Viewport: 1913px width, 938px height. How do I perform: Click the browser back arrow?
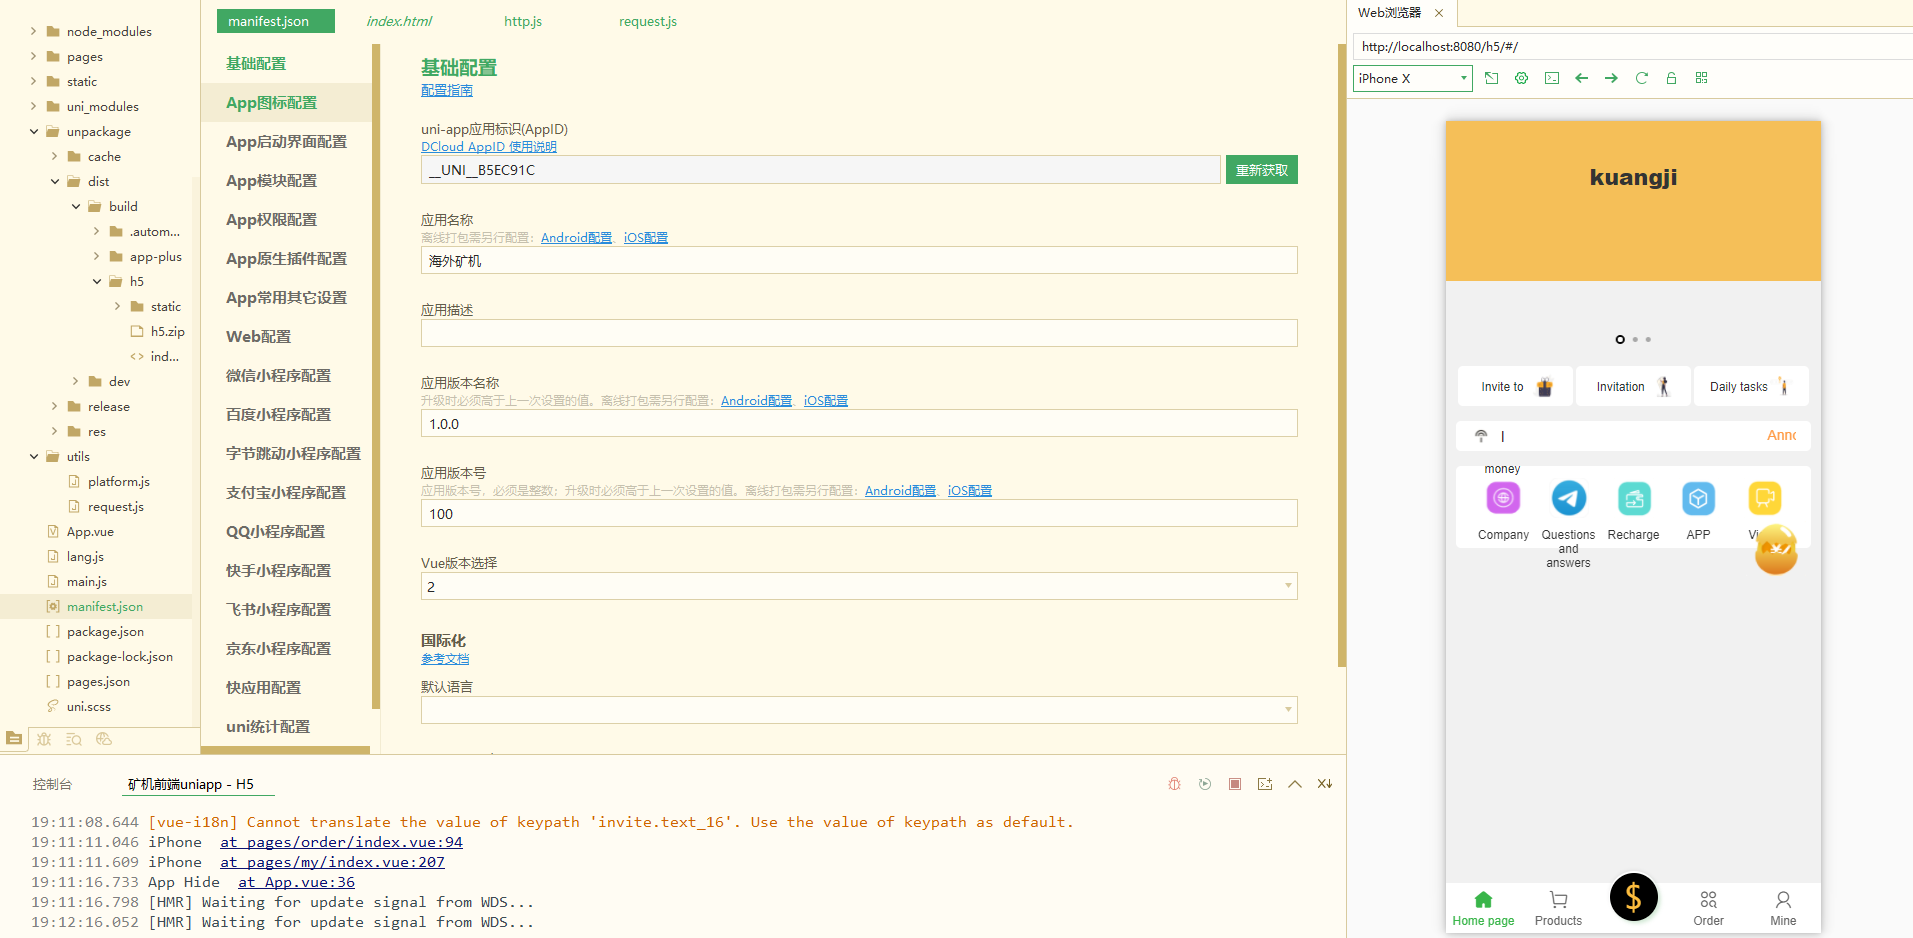click(x=1581, y=78)
